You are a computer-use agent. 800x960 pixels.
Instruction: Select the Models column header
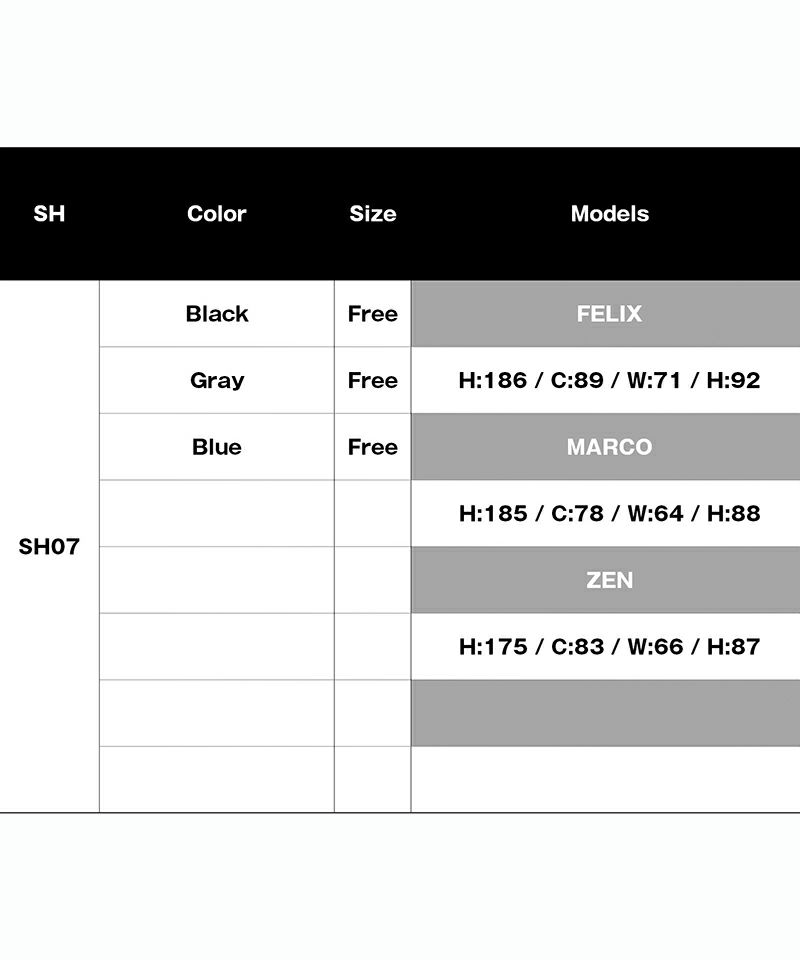(609, 214)
